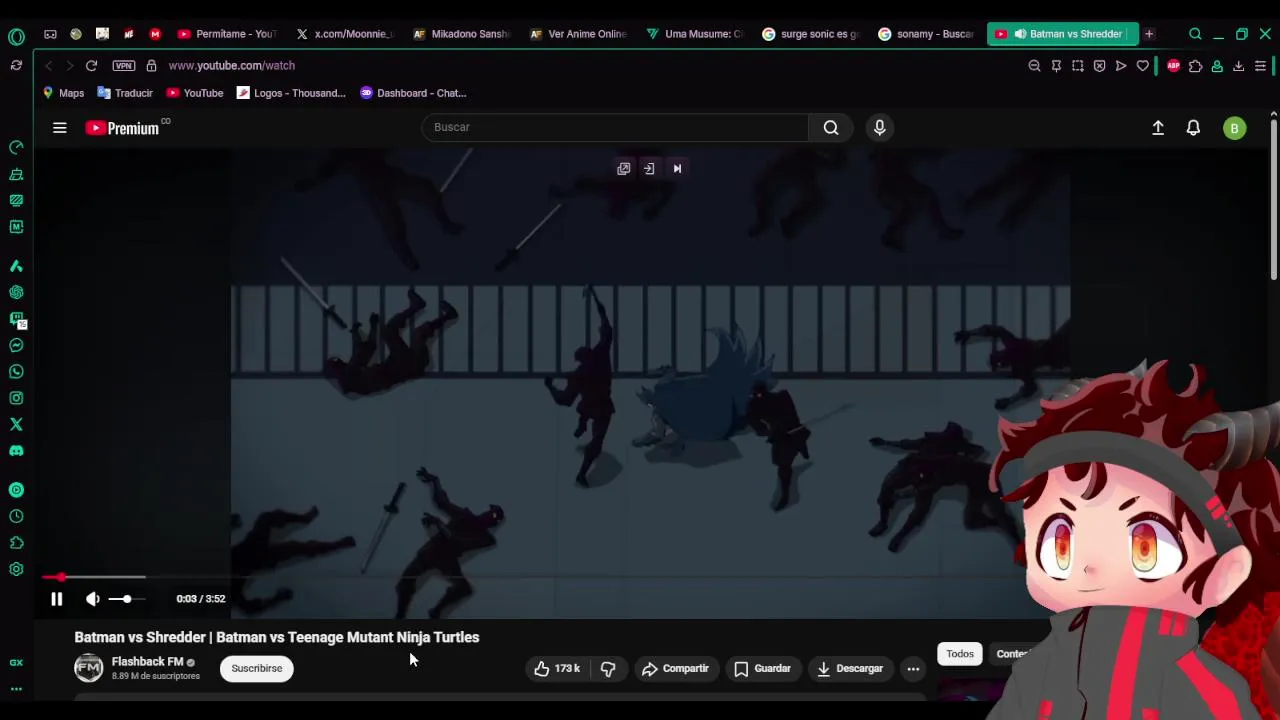Mute the Batman vs Shredder tab audio
Screen dimensions: 1280x720
[x=1020, y=34]
